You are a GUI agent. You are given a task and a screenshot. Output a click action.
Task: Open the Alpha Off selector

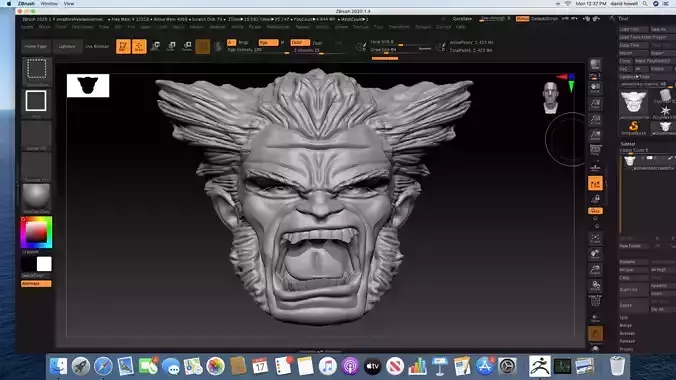point(36,136)
